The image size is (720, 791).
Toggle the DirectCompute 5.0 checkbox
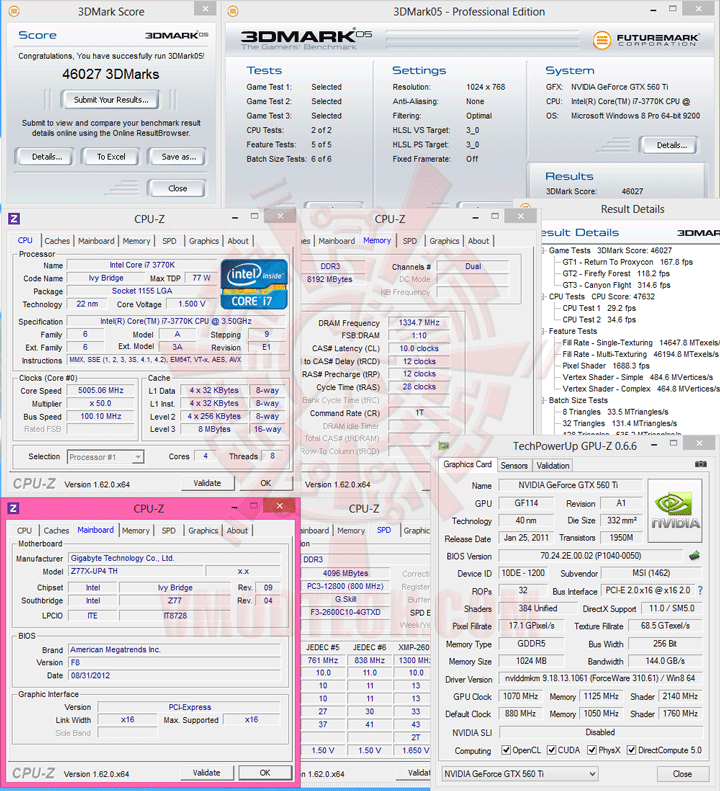click(631, 750)
